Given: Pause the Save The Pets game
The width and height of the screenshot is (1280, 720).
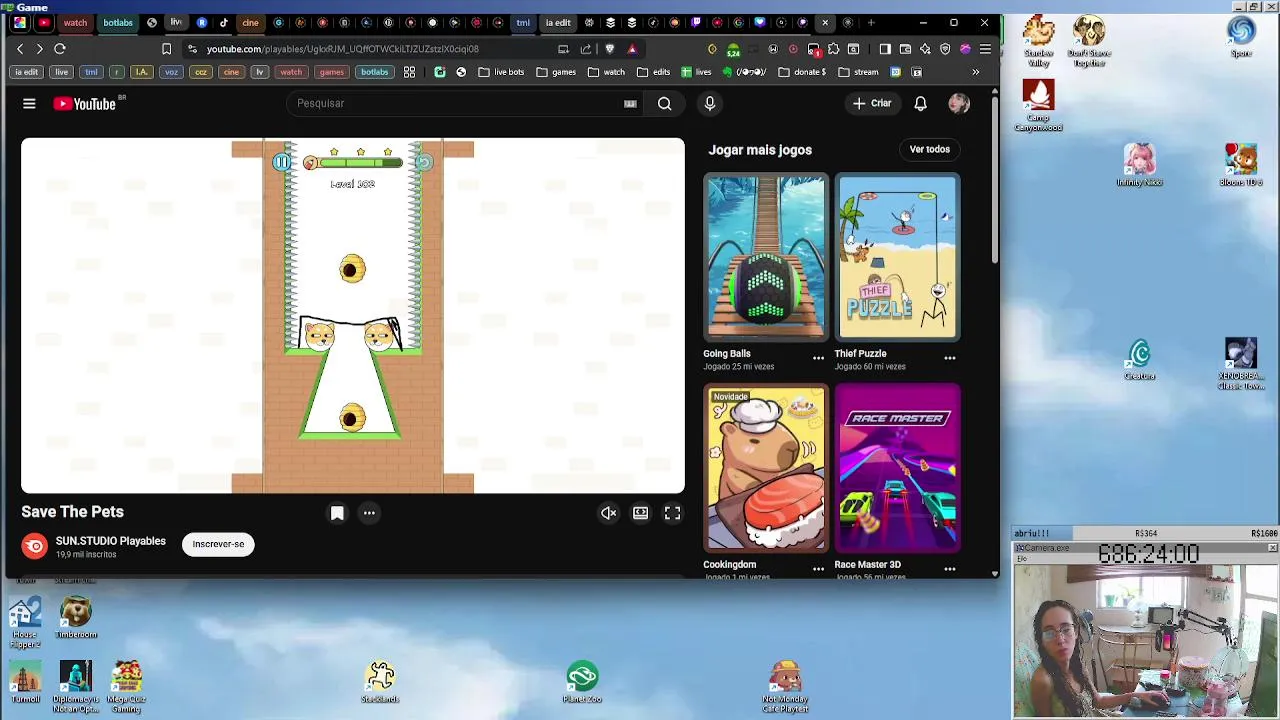Looking at the screenshot, I should [x=282, y=162].
